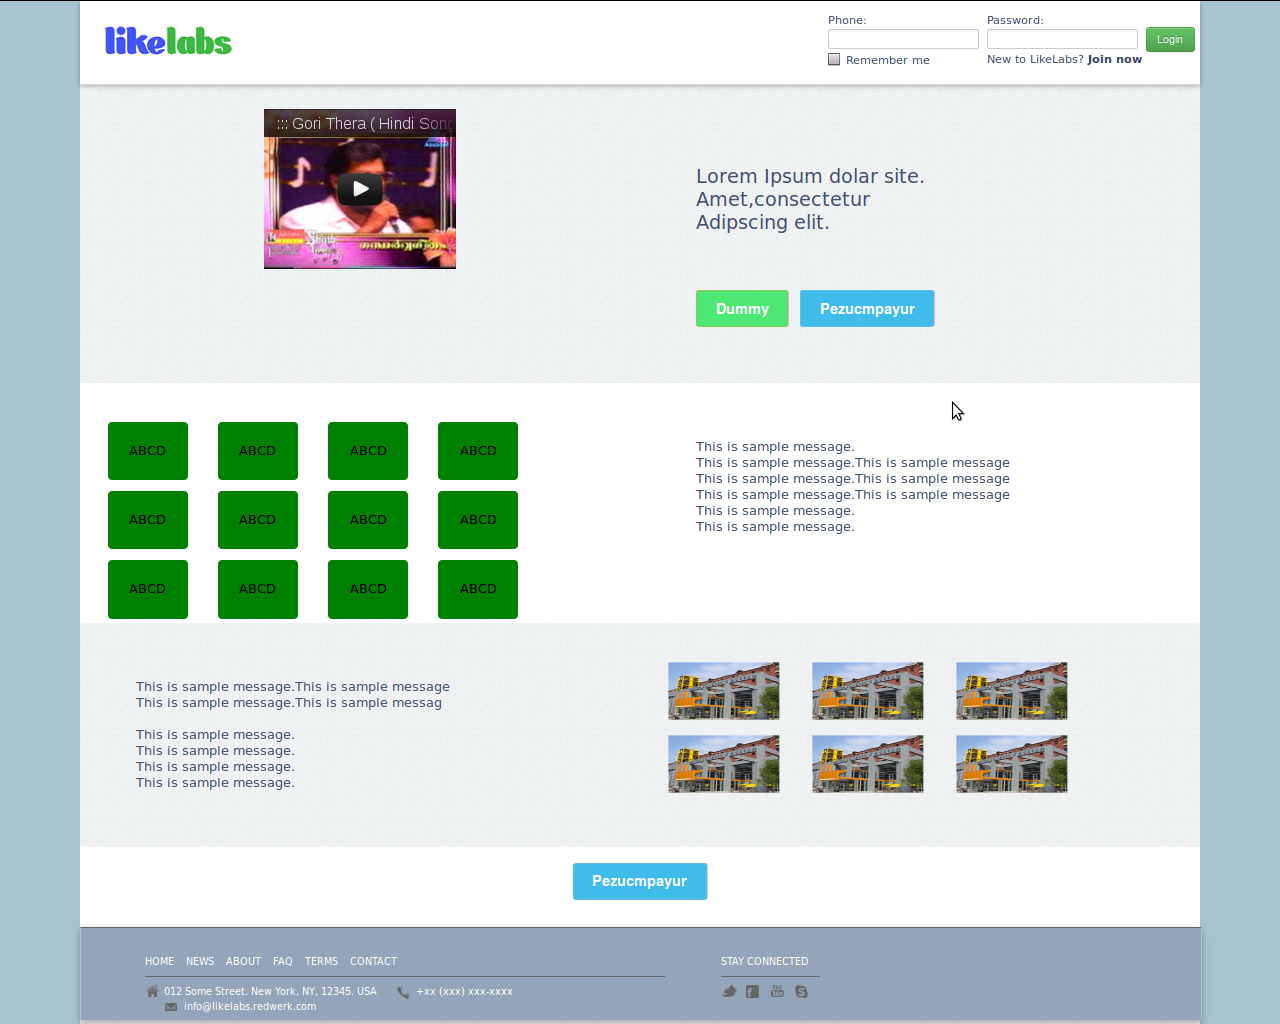
Task: Focus the Phone input field
Action: [x=903, y=39]
